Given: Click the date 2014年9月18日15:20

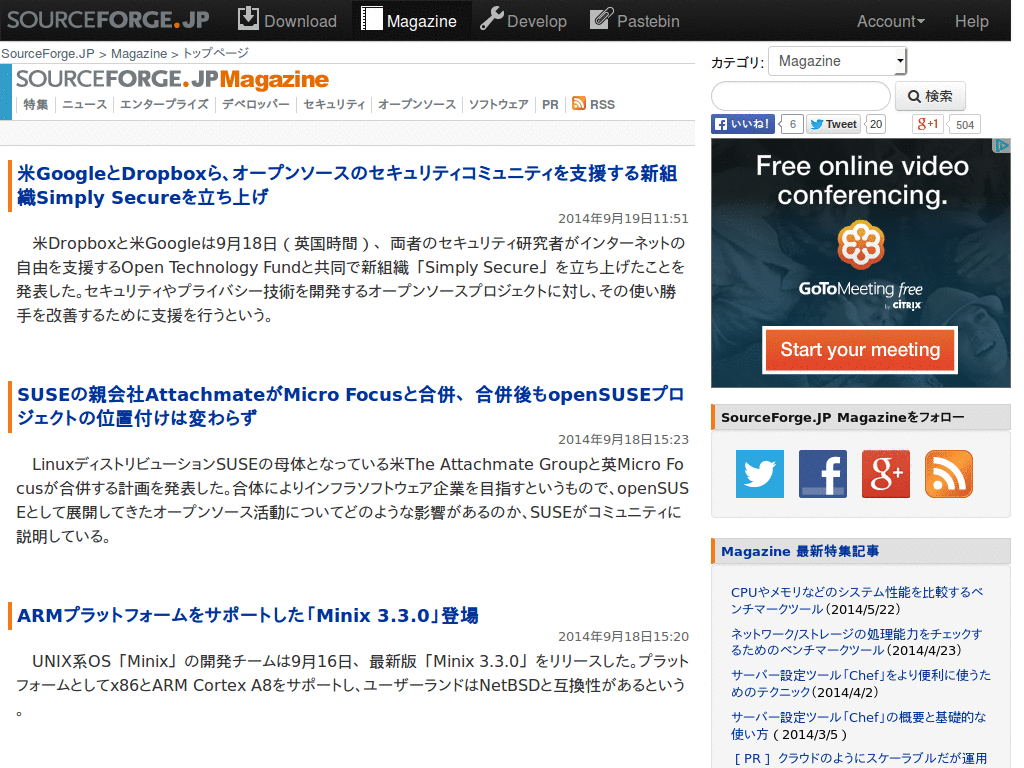Looking at the screenshot, I should (623, 636).
